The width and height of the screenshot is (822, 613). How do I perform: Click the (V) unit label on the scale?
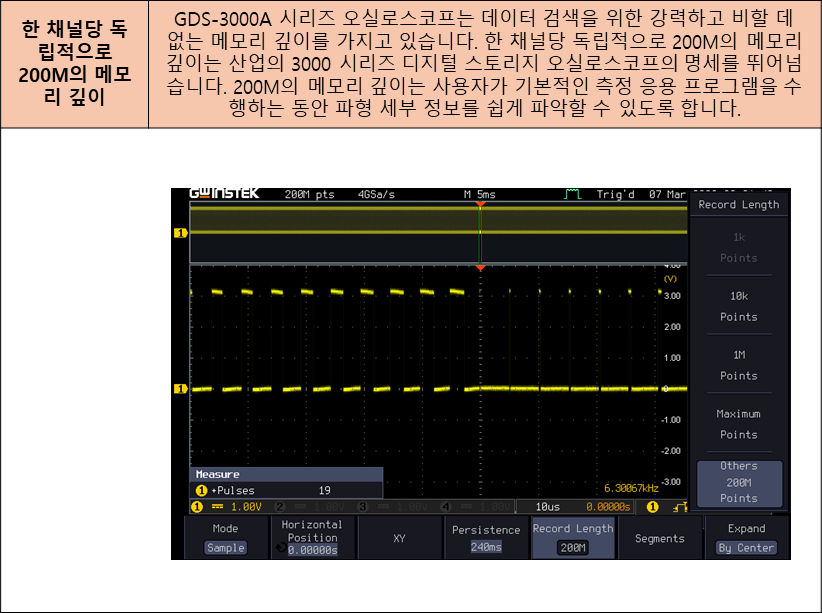tap(670, 279)
